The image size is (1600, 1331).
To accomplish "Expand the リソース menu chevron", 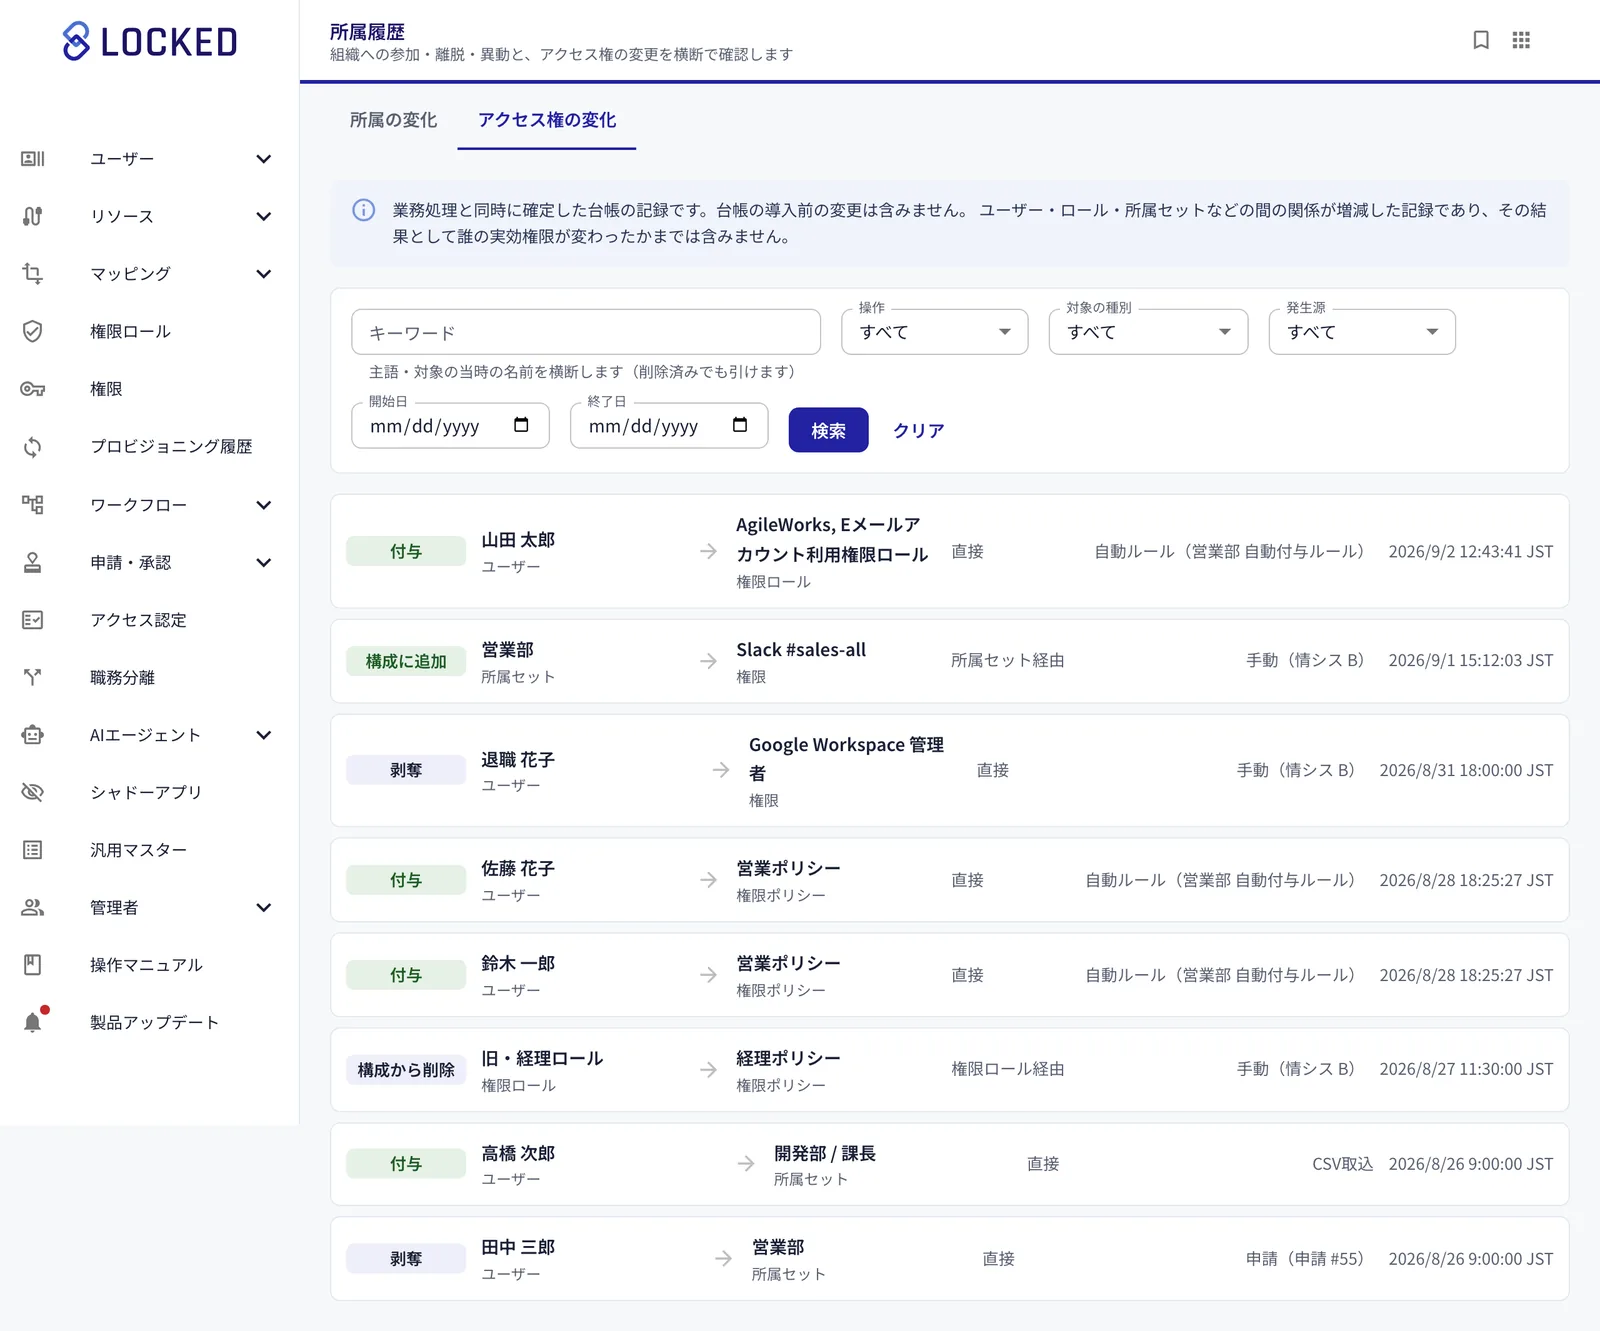I will (x=264, y=216).
